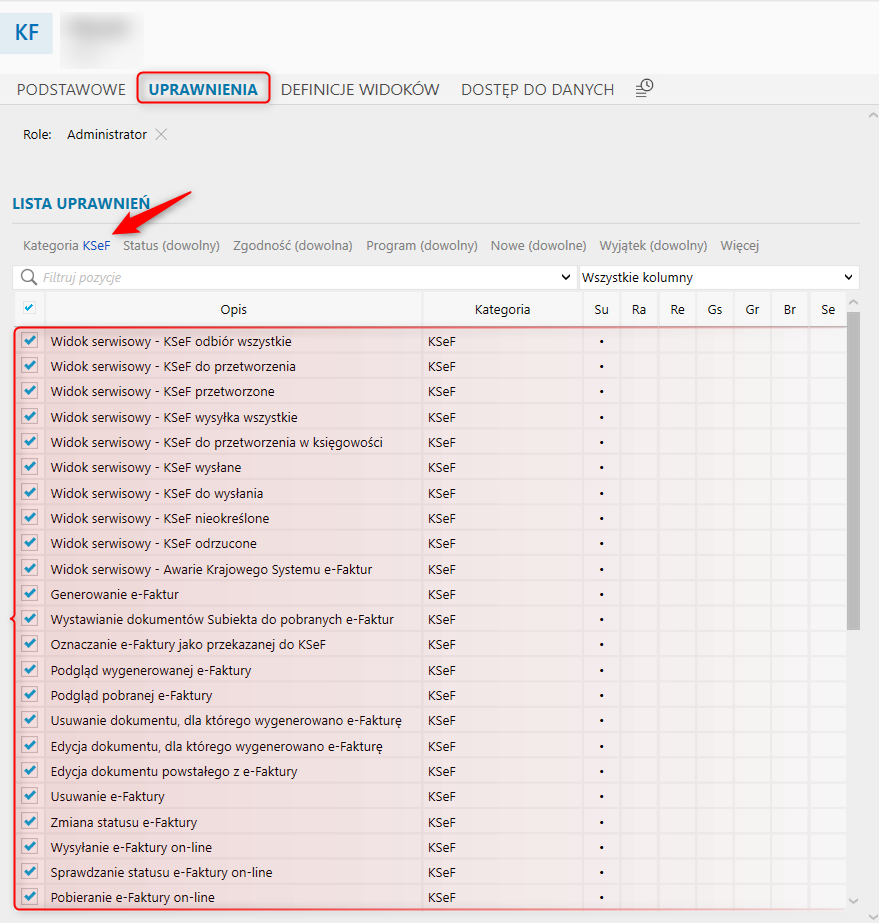
Task: Select 'Edycja dokumentu powstałego z e-Faktury' row
Action: [x=430, y=771]
